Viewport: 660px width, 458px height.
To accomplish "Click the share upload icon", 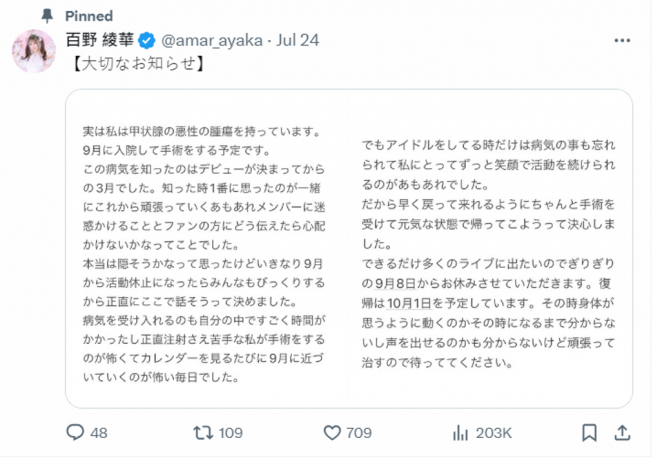I will pyautogui.click(x=621, y=432).
